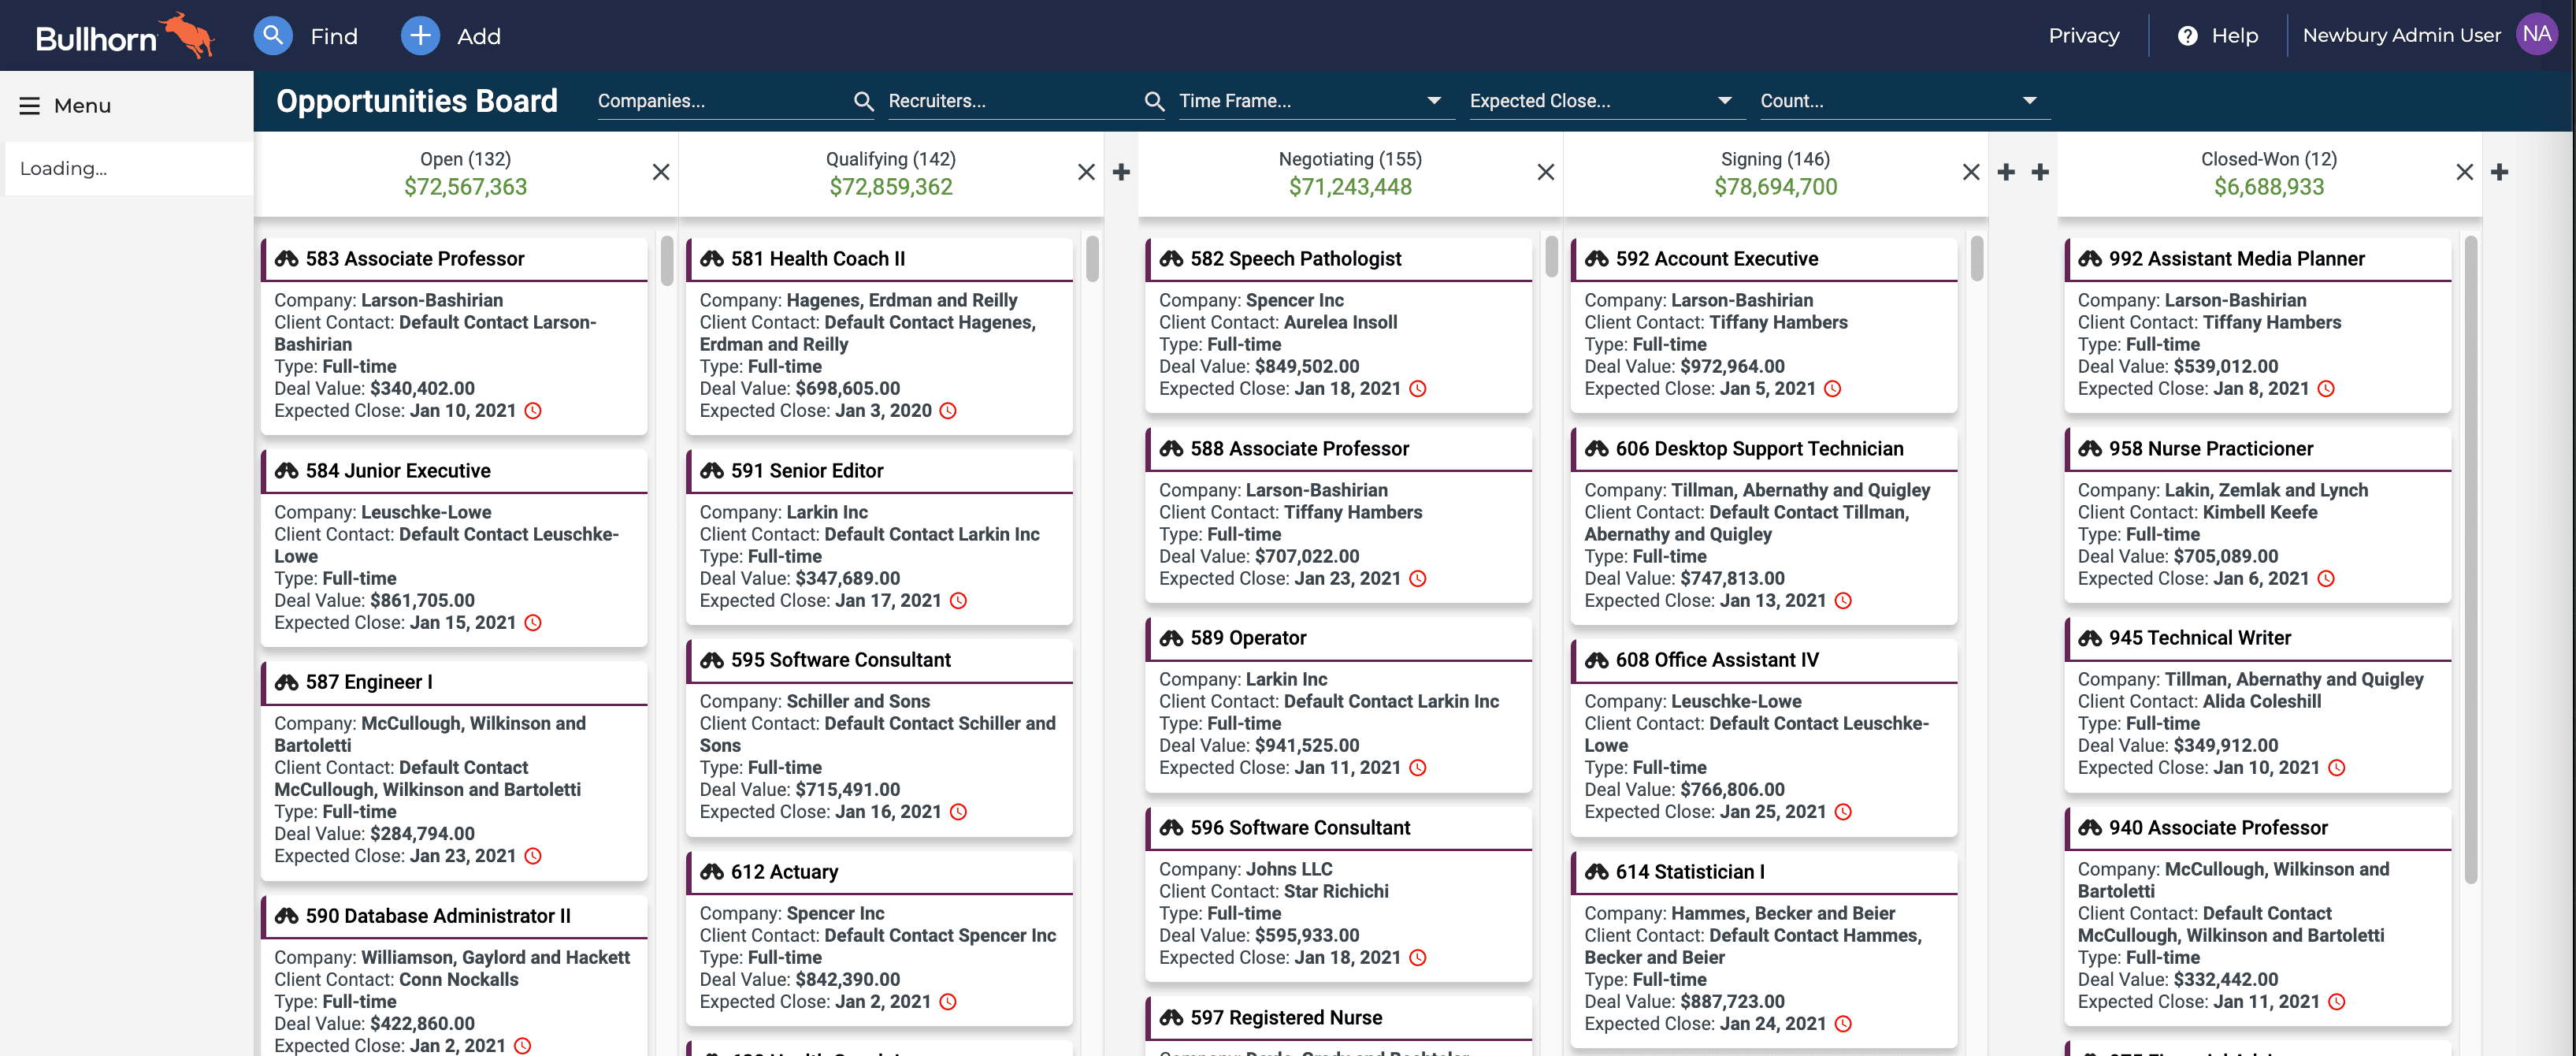Viewport: 2576px width, 1056px height.
Task: Close the Qualifying column
Action: [1086, 172]
